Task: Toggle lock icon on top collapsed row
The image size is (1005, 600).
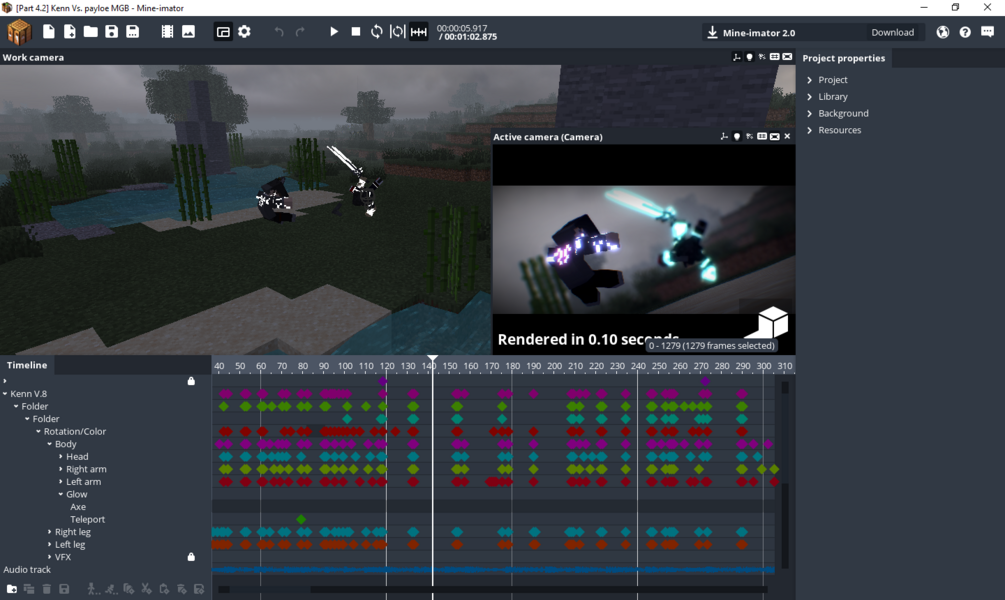Action: pos(191,381)
